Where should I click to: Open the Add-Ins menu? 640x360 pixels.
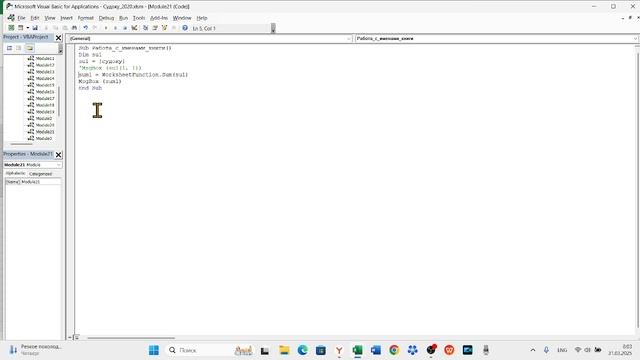coord(159,18)
